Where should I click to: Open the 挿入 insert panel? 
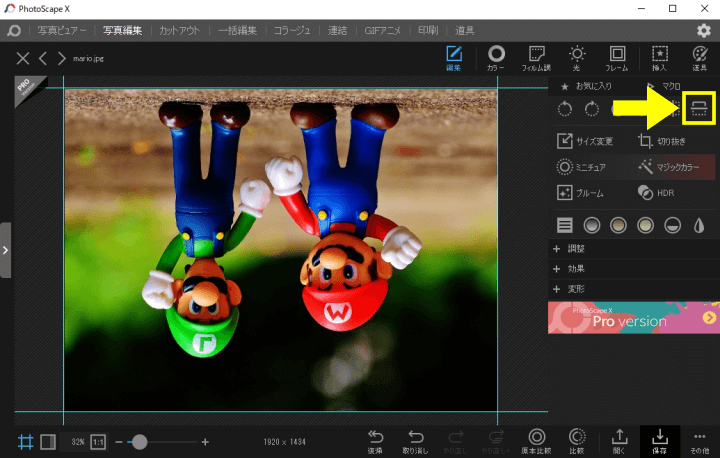click(x=659, y=58)
